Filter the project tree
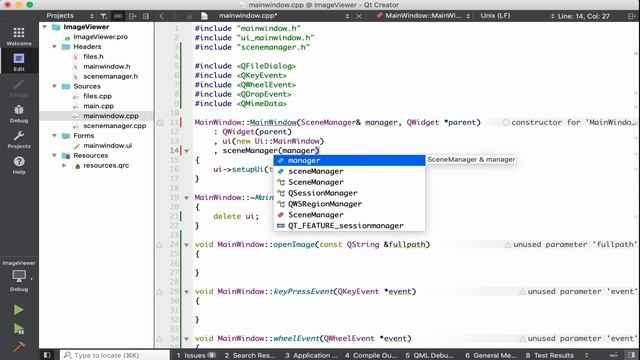640x360 pixels. (x=104, y=16)
